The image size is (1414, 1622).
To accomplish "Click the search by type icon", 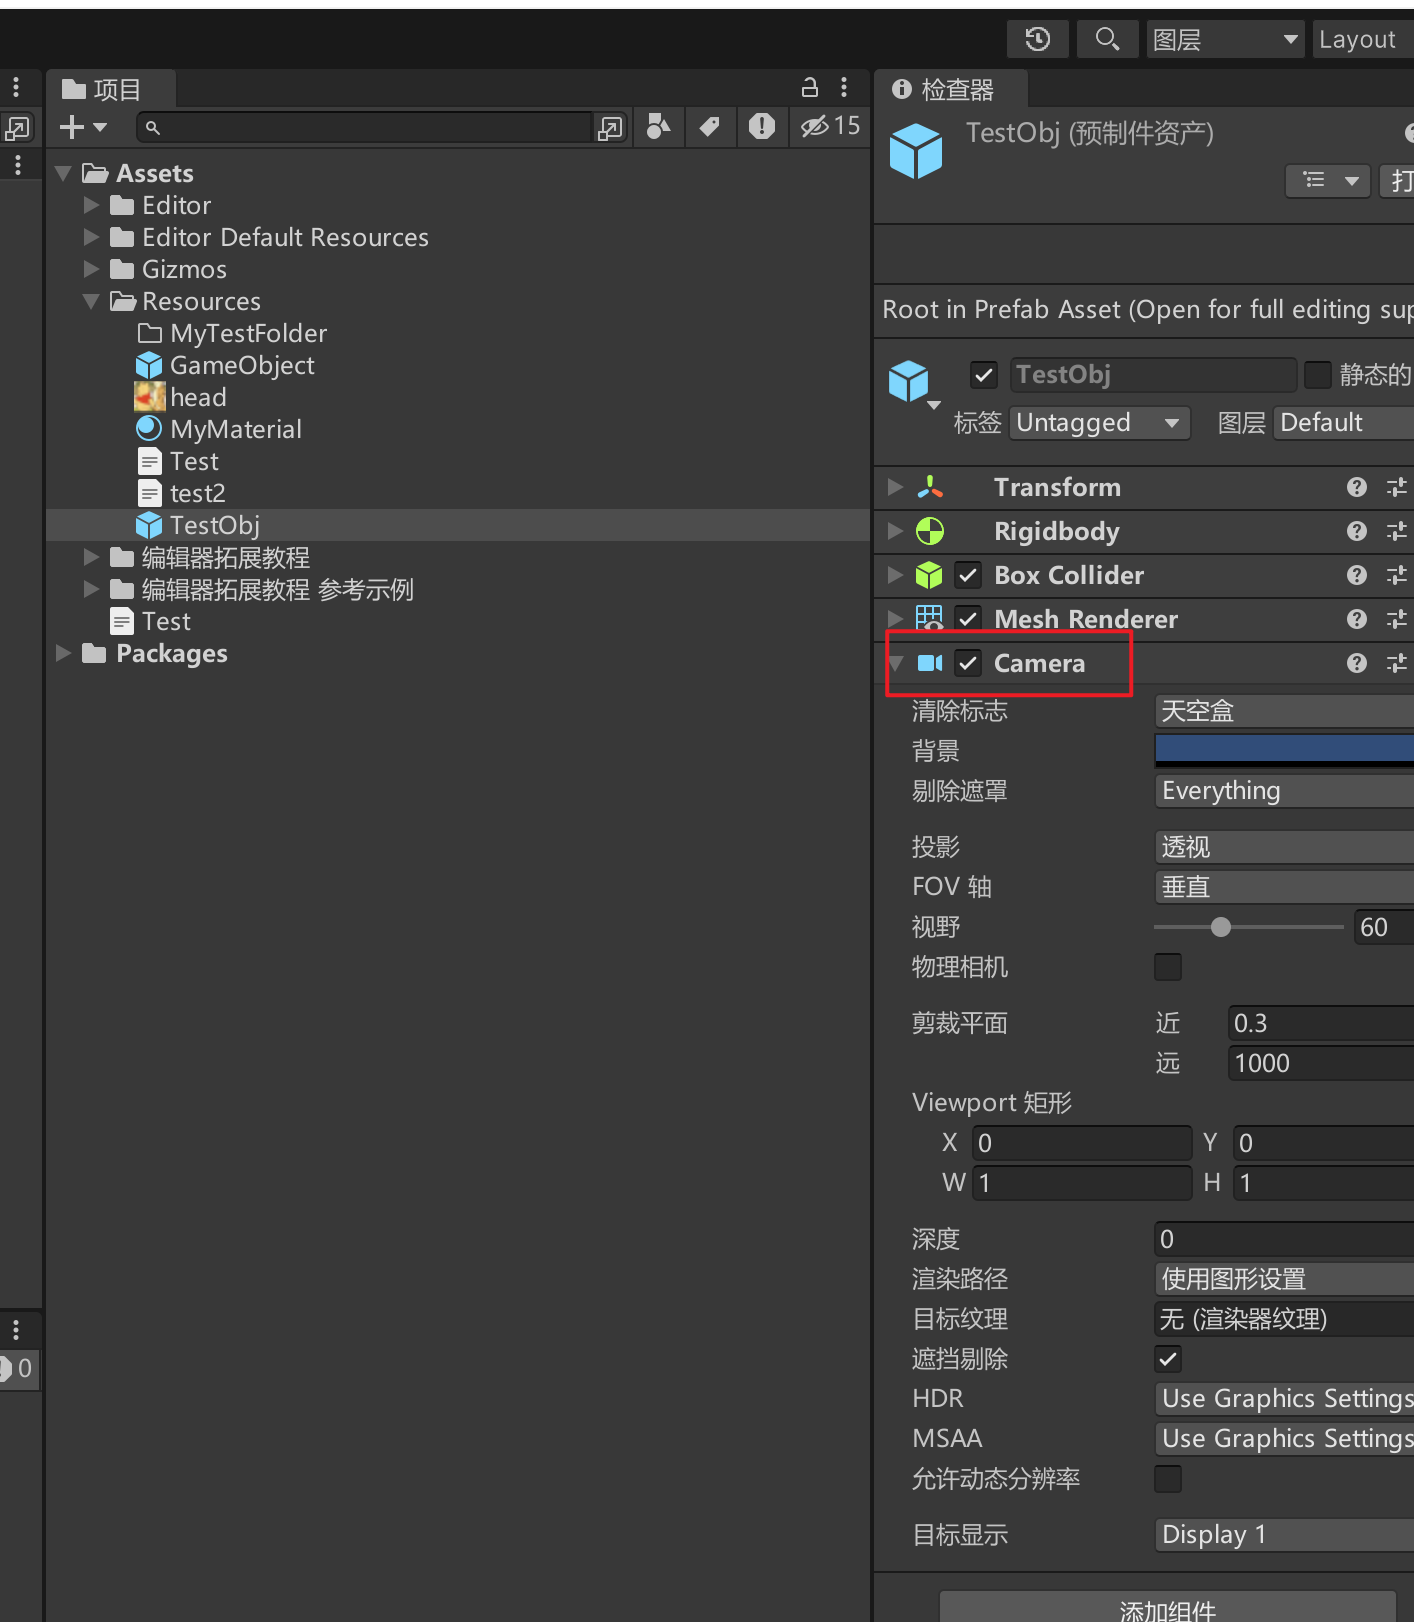I will (658, 126).
